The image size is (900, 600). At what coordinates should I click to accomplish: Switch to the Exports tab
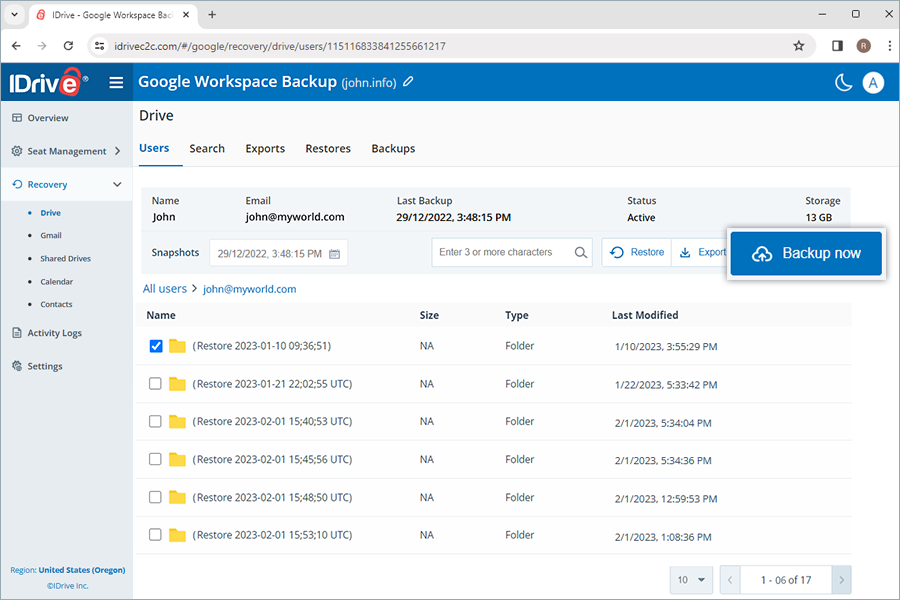click(x=265, y=149)
